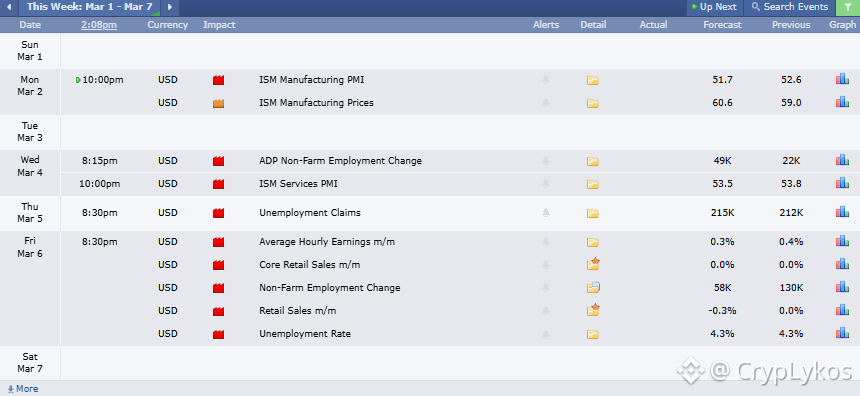
Task: Go to previous week arrow
Action: (9, 7)
